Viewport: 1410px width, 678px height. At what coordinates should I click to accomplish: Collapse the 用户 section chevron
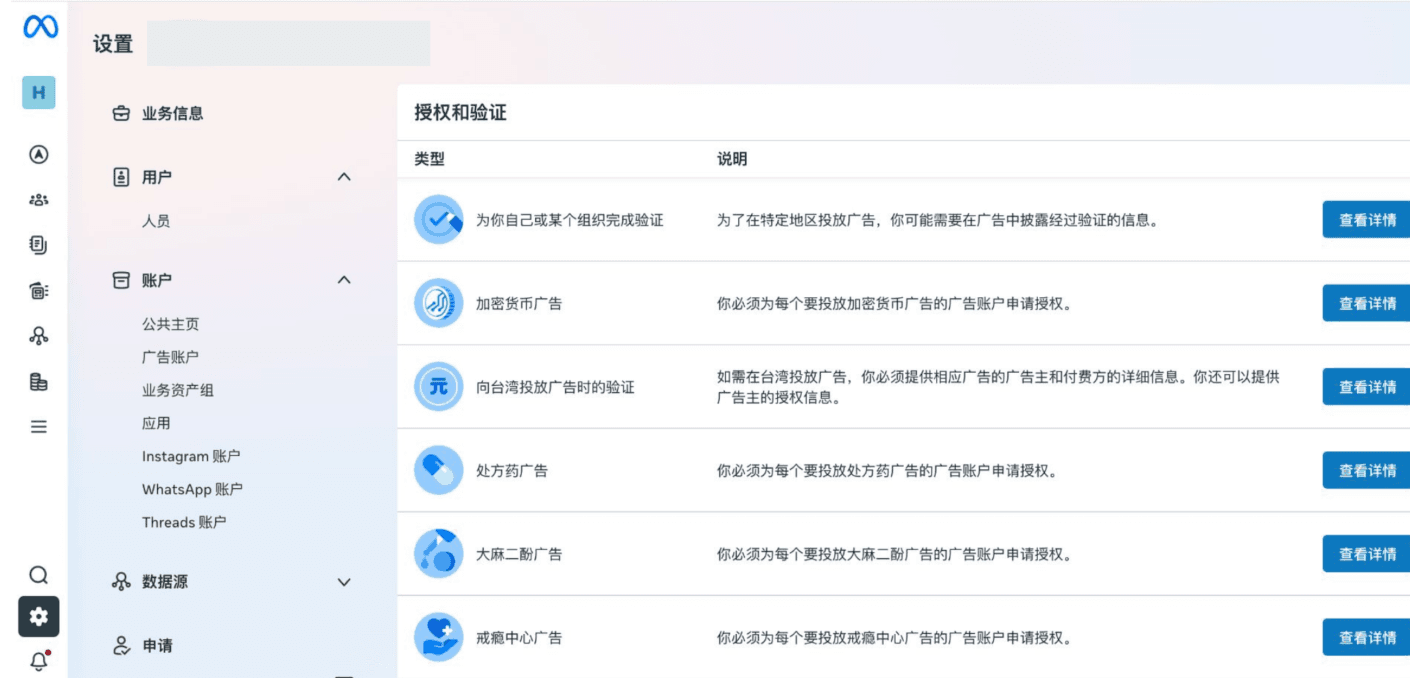[x=344, y=177]
